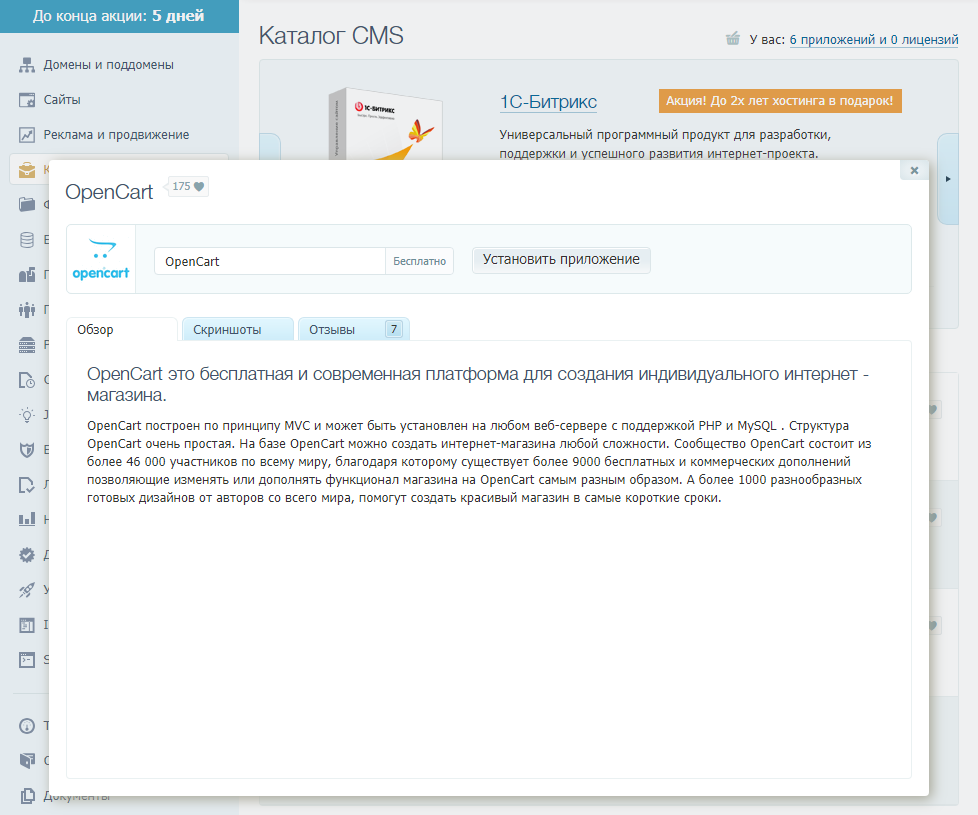Open the Домены и поддомены menu item
Image resolution: width=978 pixels, height=815 pixels.
coord(109,65)
